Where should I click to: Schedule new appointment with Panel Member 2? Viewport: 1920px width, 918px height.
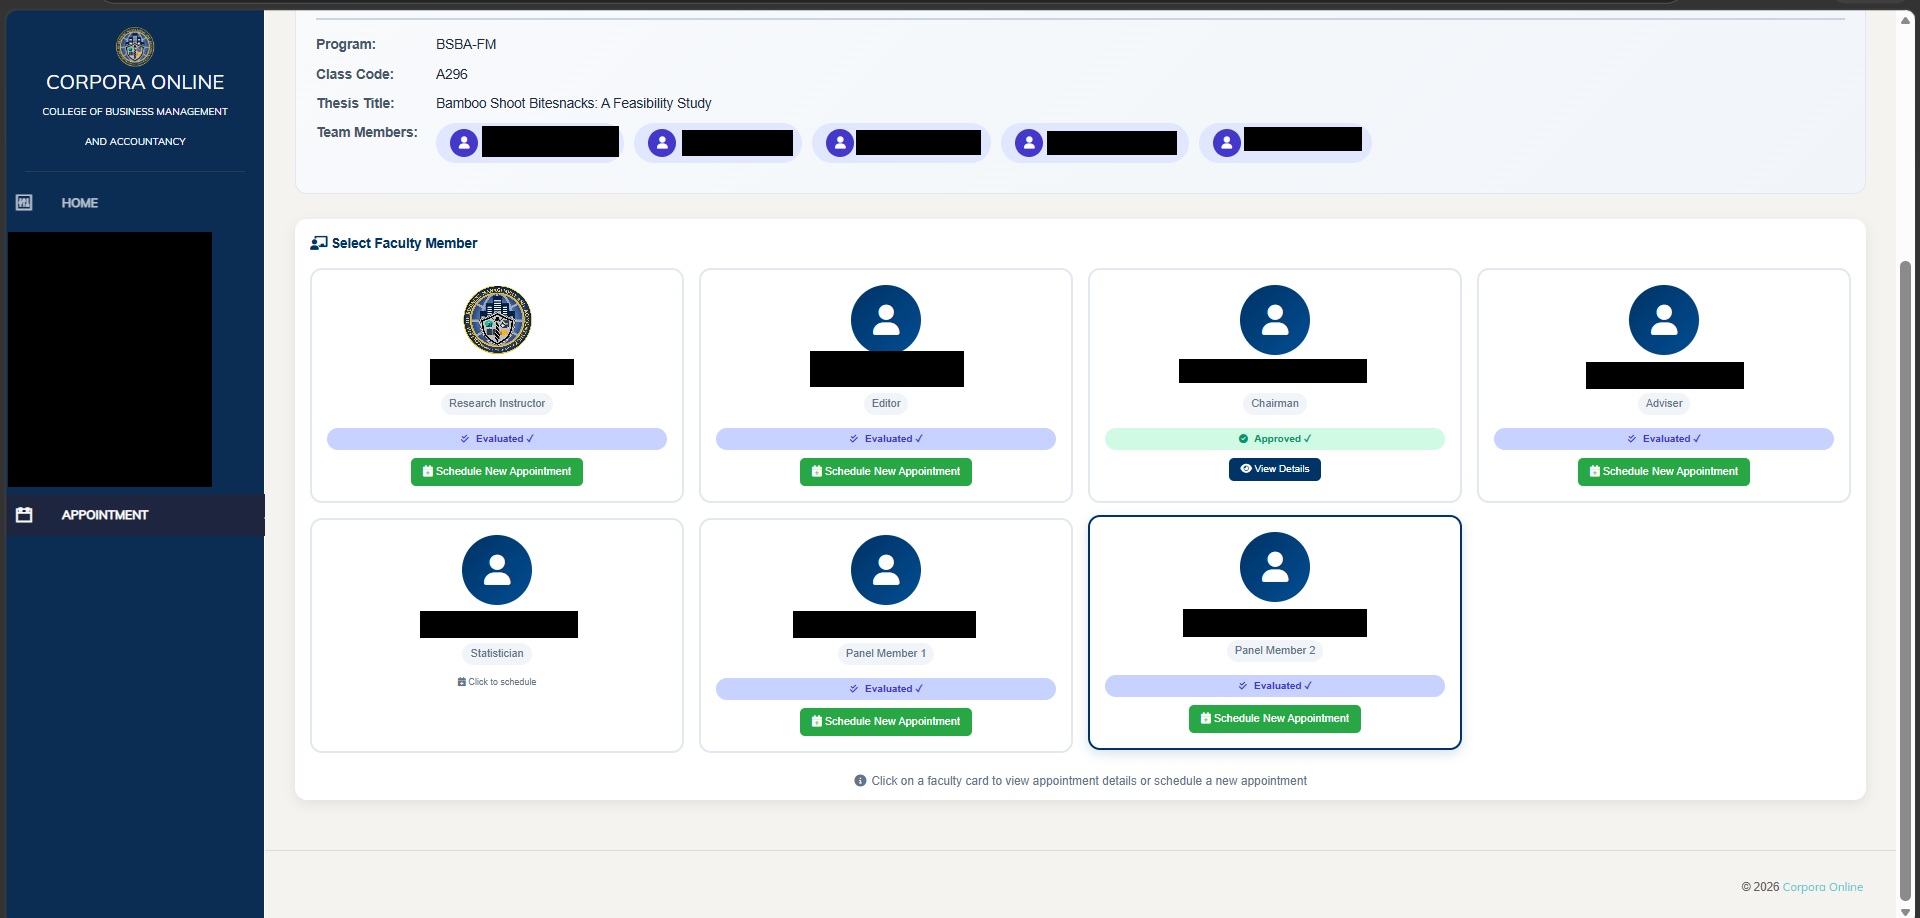(x=1275, y=719)
